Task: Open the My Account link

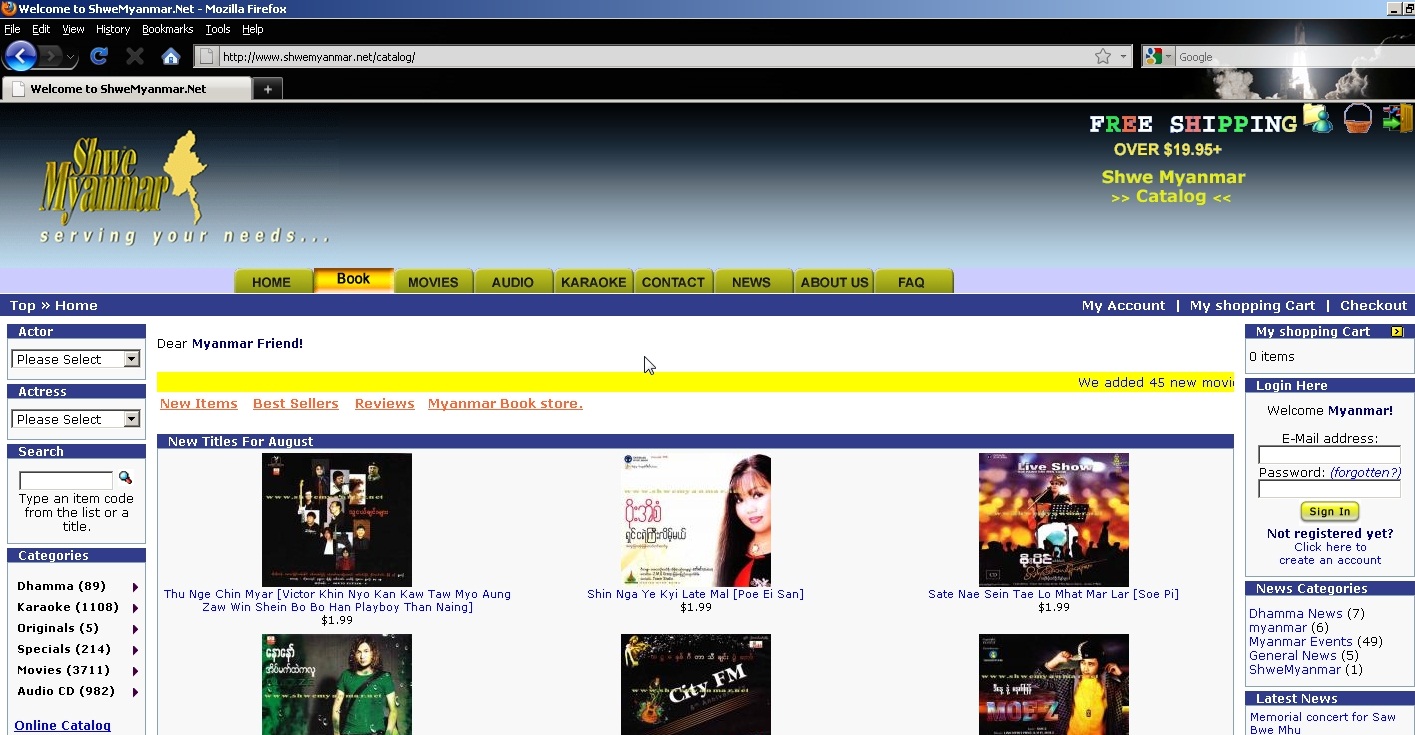Action: click(x=1123, y=306)
